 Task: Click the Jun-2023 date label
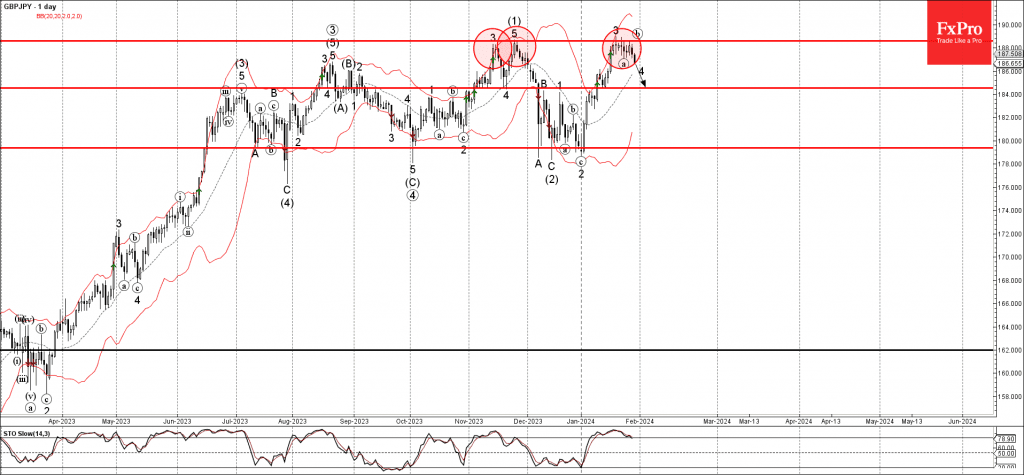point(176,422)
